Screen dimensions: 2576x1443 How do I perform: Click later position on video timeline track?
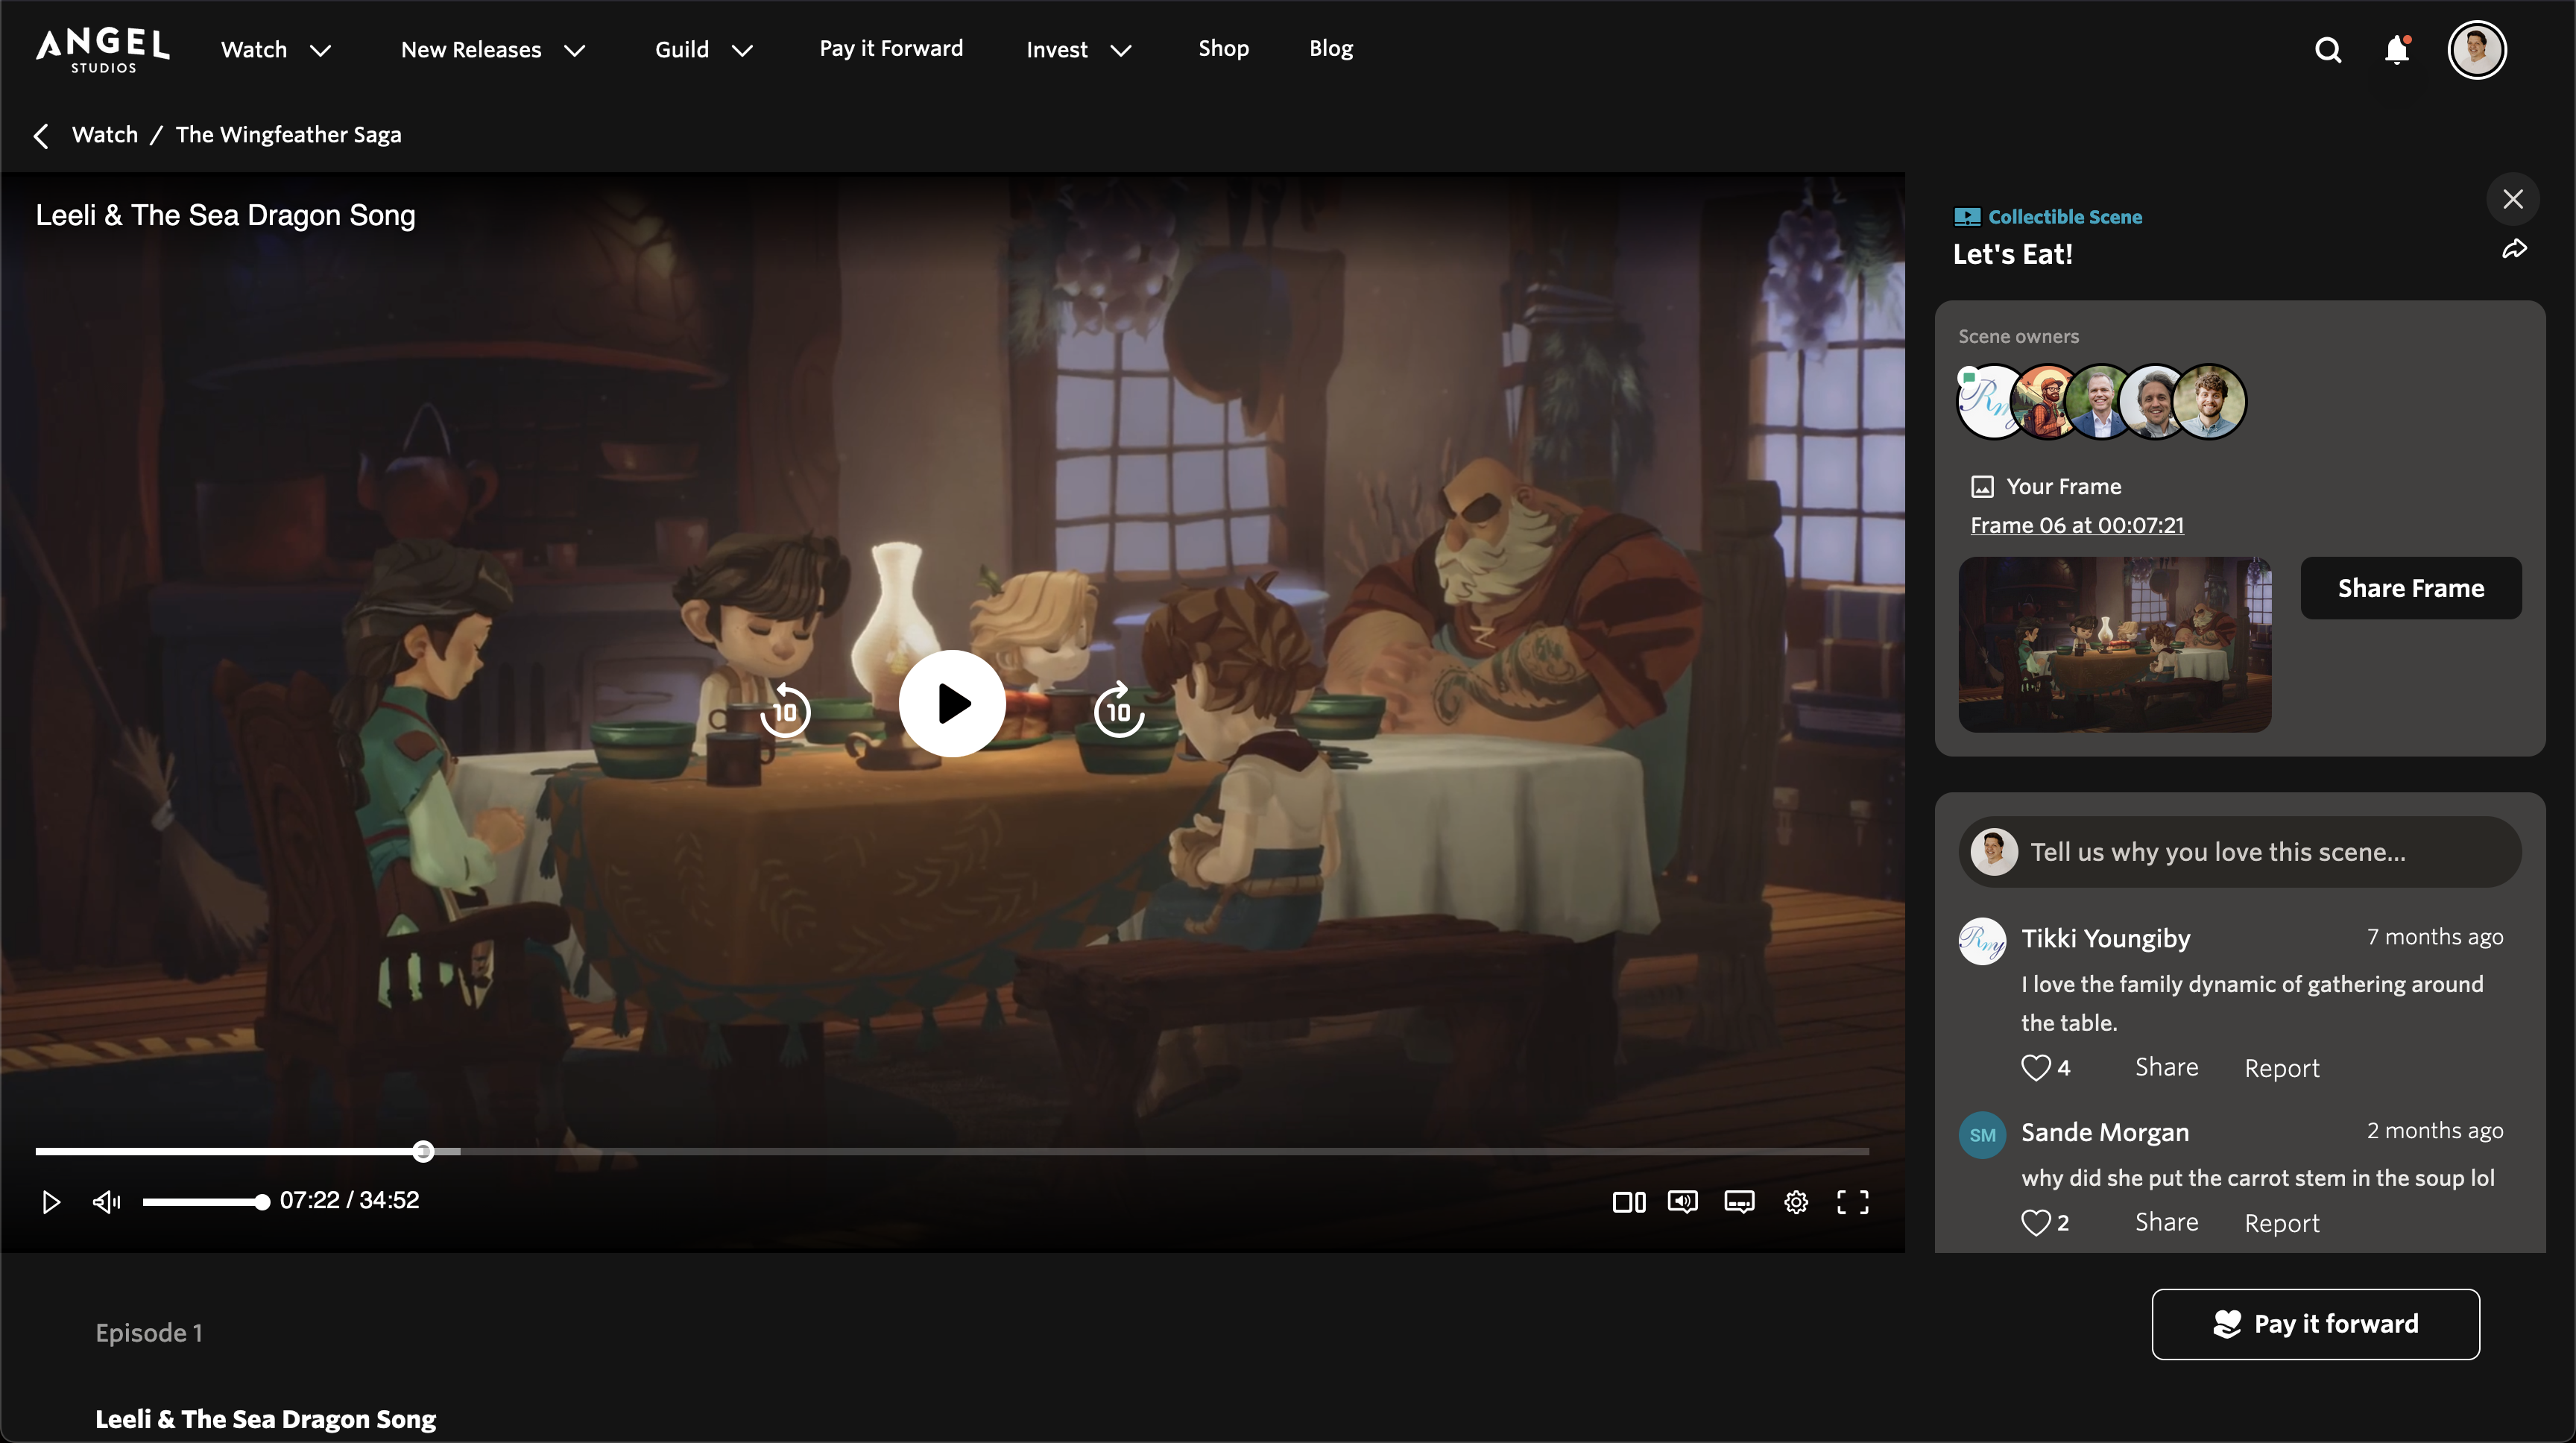tap(1165, 1151)
